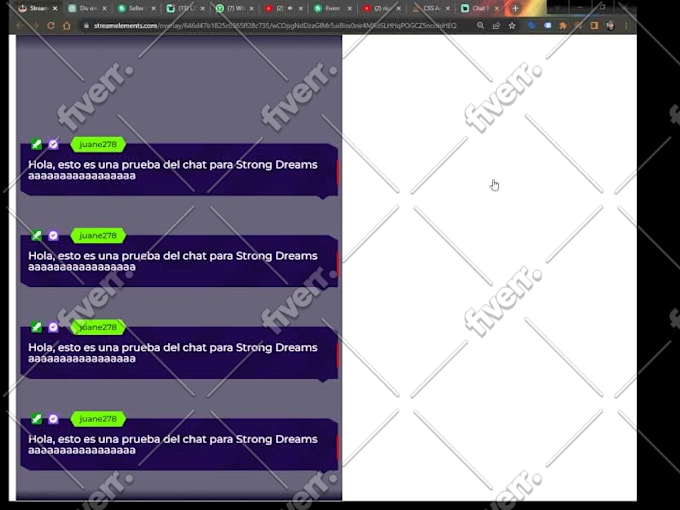Go to the browser home page
680x510 pixels.
click(x=67, y=26)
